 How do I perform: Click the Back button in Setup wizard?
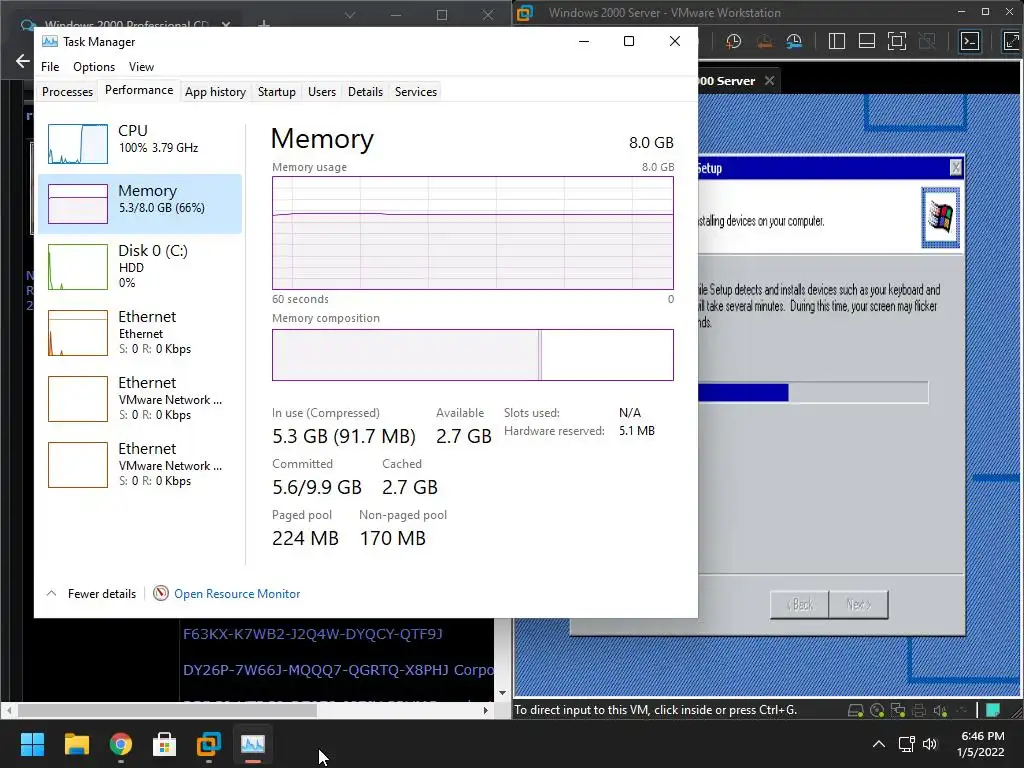(x=799, y=604)
